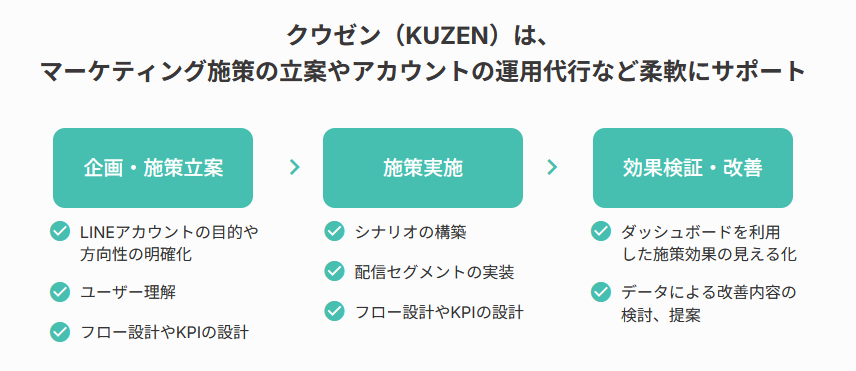
Task: Click check icon next to シナリオの構築
Action: pyautogui.click(x=334, y=231)
